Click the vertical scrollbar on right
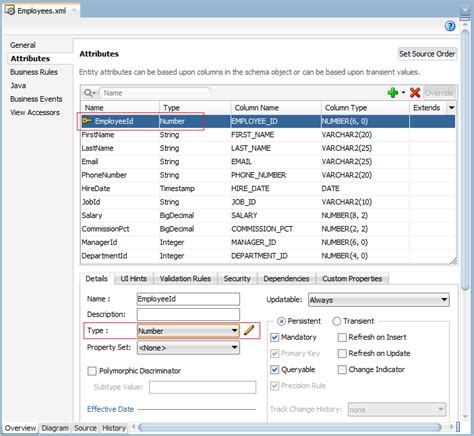This screenshot has width=474, height=436. 465,160
